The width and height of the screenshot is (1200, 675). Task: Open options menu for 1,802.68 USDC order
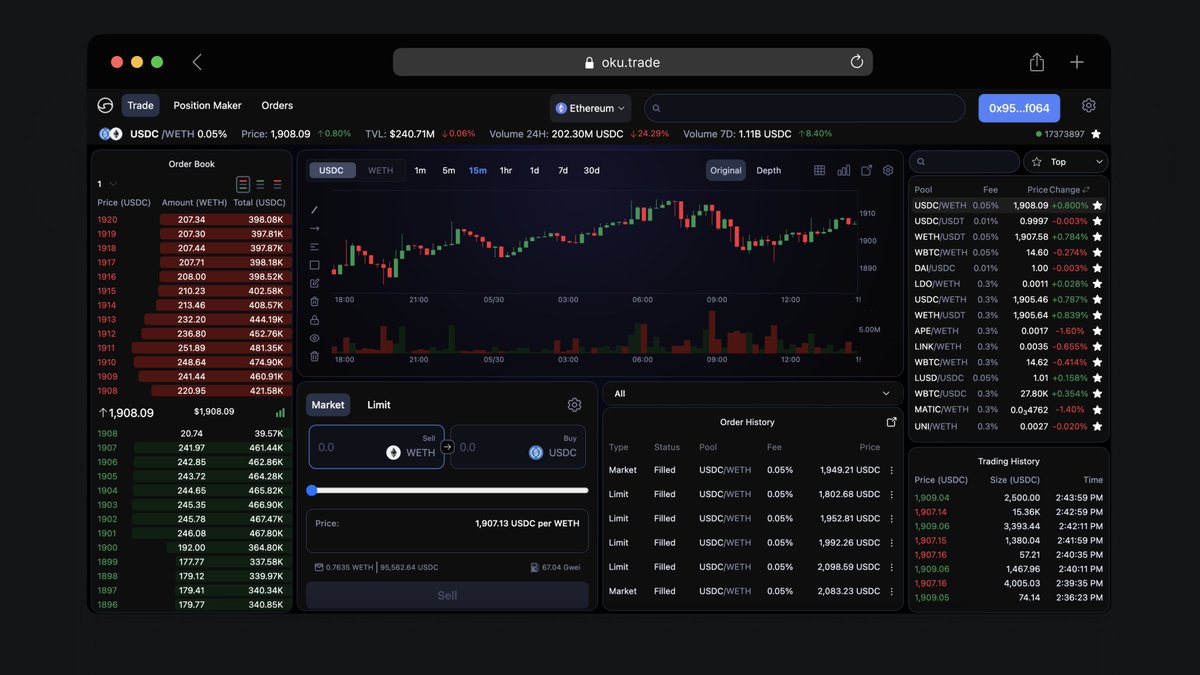[x=892, y=494]
